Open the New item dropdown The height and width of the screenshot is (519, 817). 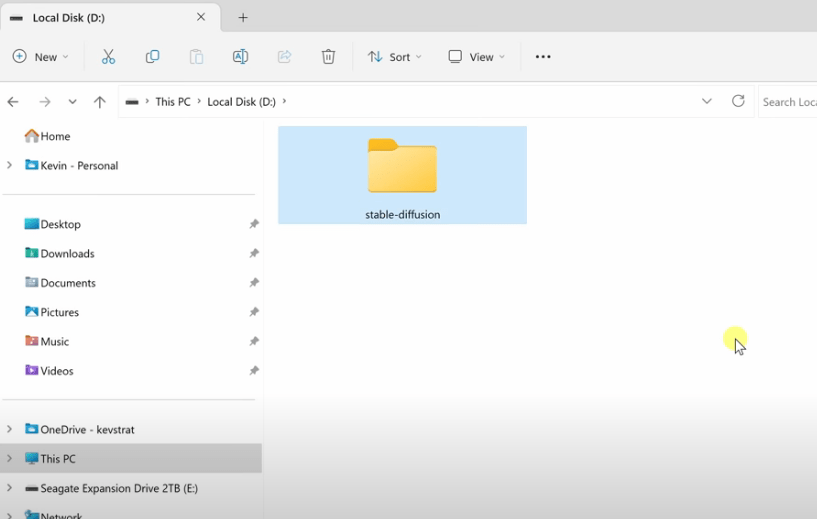pos(41,57)
